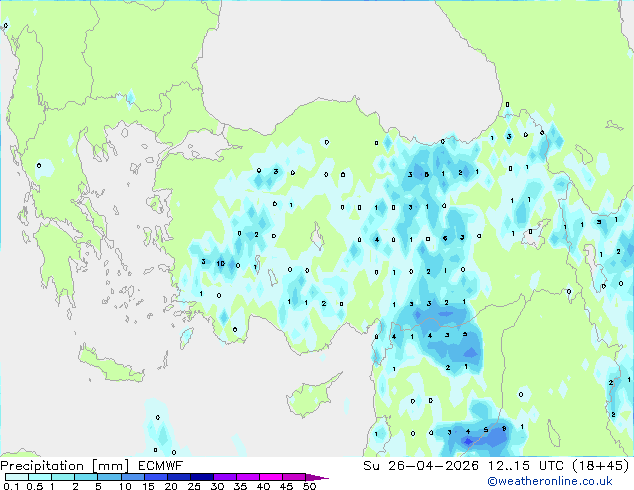Click the '(18+45)' forecast run text
This screenshot has width=634, height=490.
click(x=601, y=466)
